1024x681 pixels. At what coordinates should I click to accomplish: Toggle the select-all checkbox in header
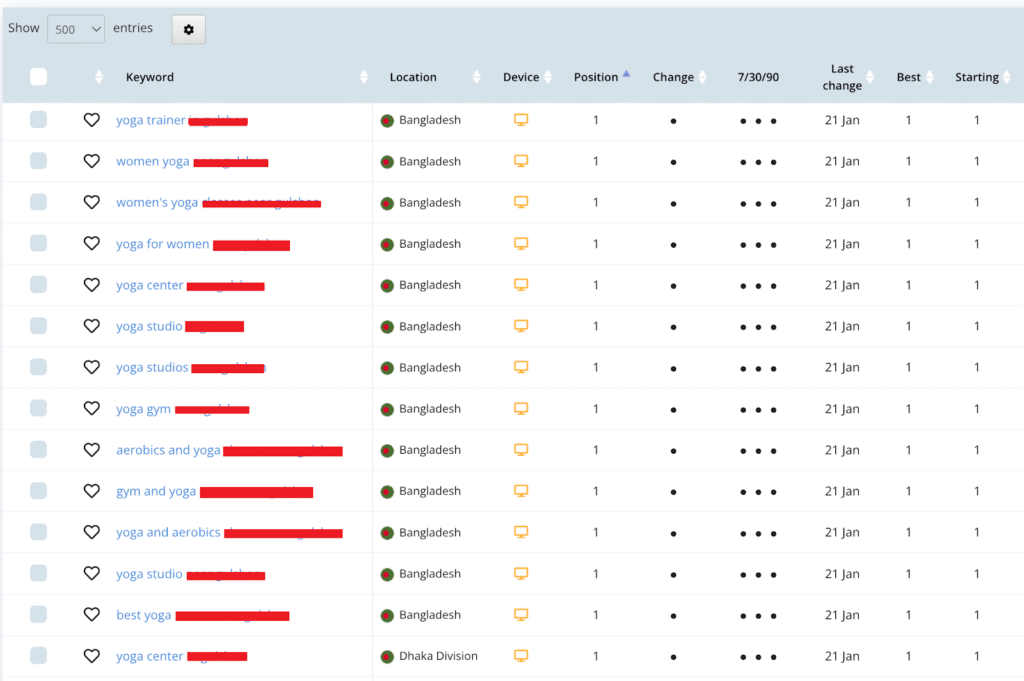coord(38,77)
